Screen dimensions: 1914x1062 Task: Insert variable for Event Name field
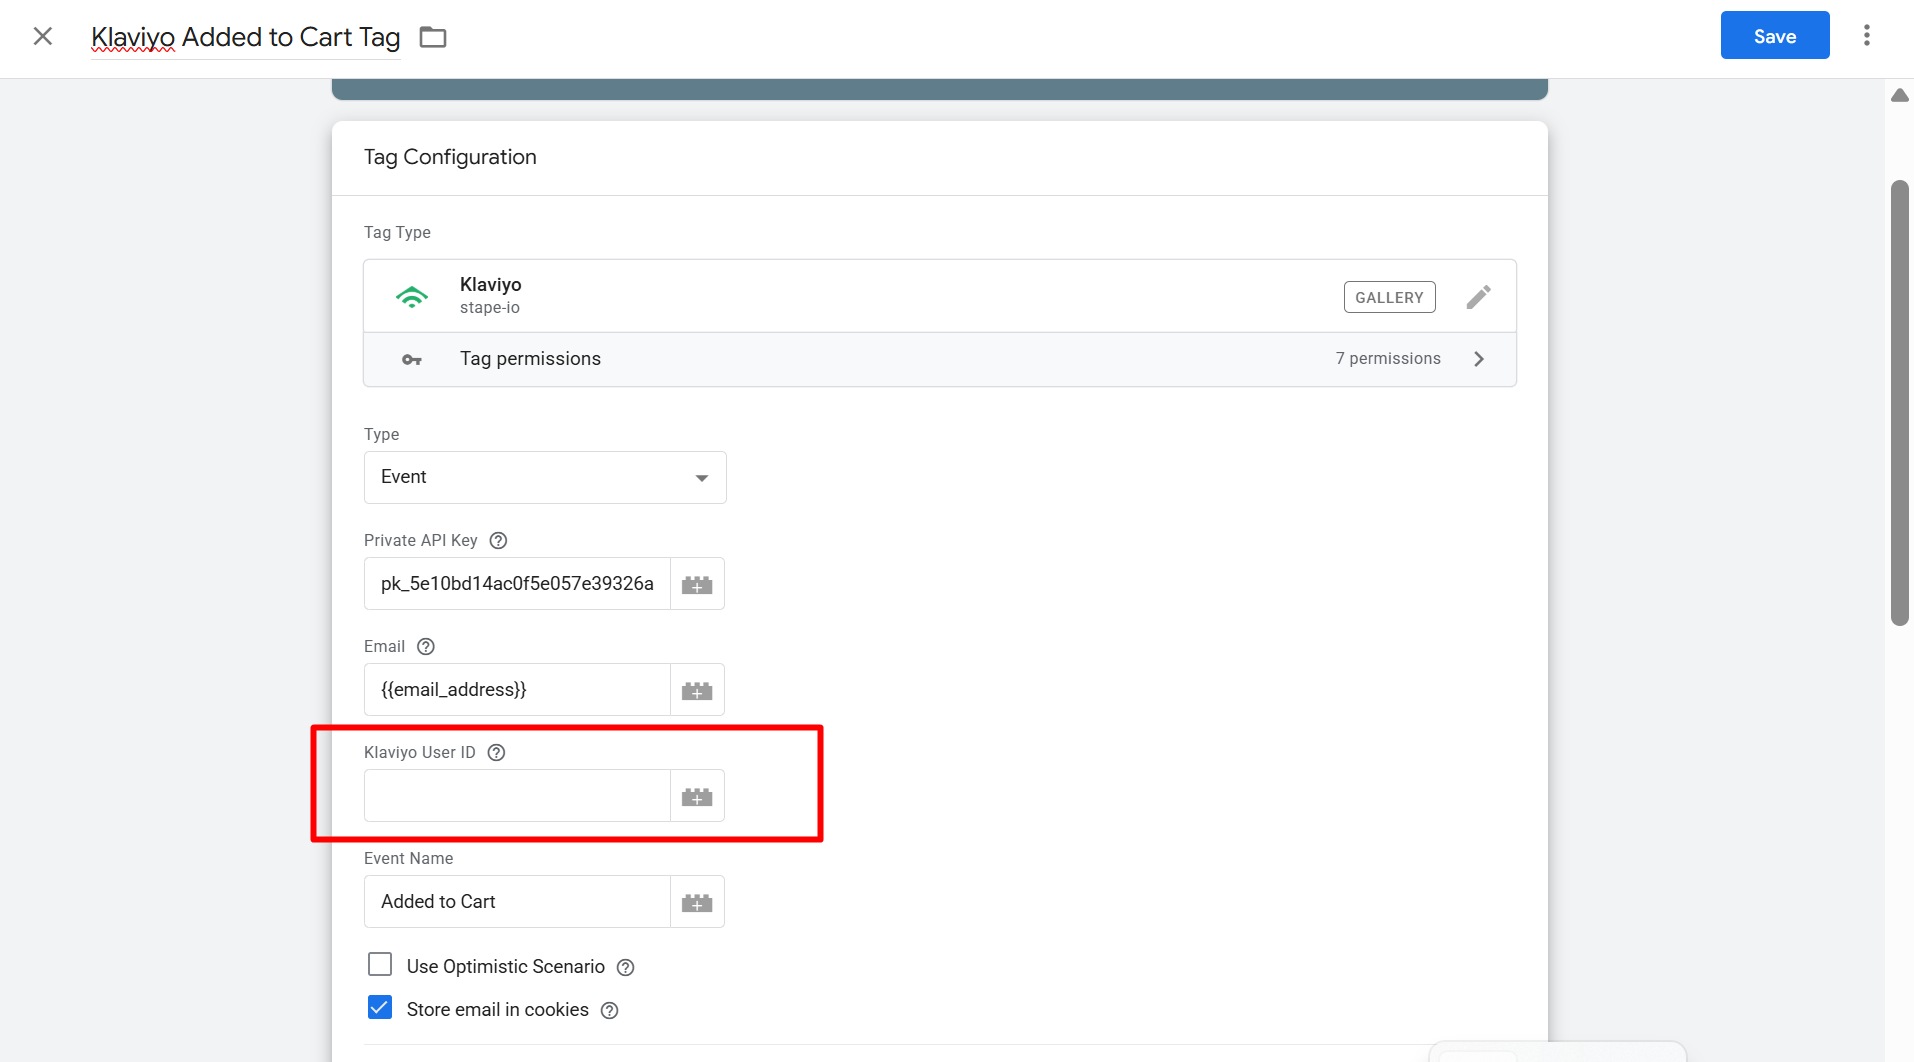click(696, 902)
